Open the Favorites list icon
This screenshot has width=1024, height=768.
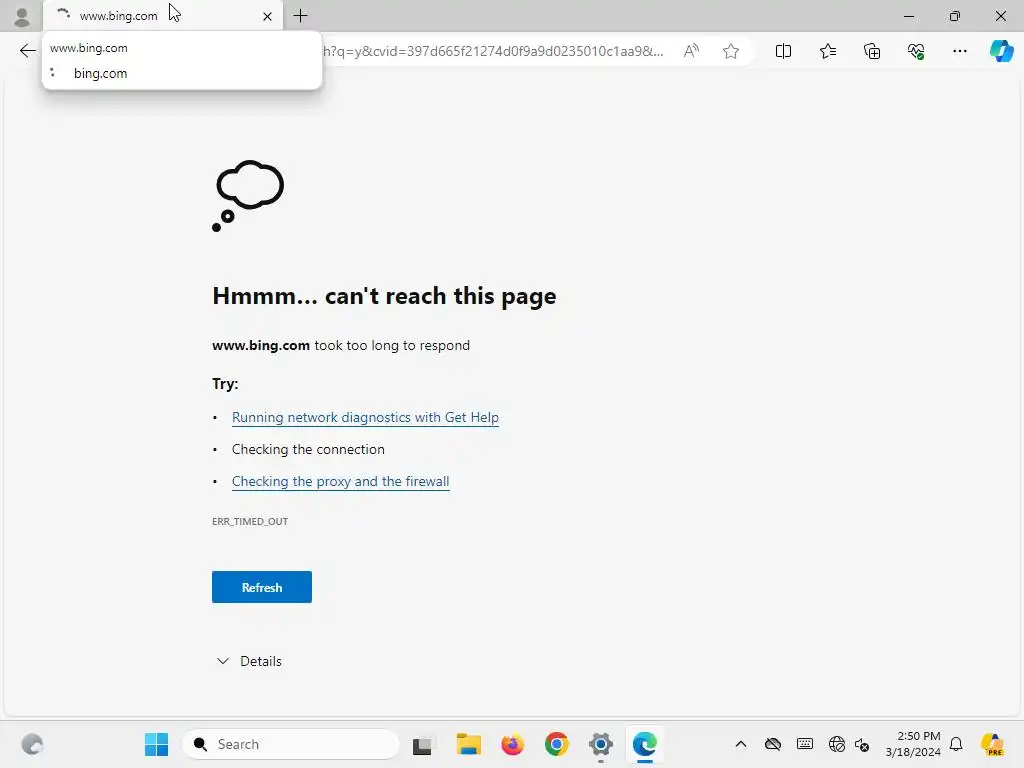tap(827, 51)
